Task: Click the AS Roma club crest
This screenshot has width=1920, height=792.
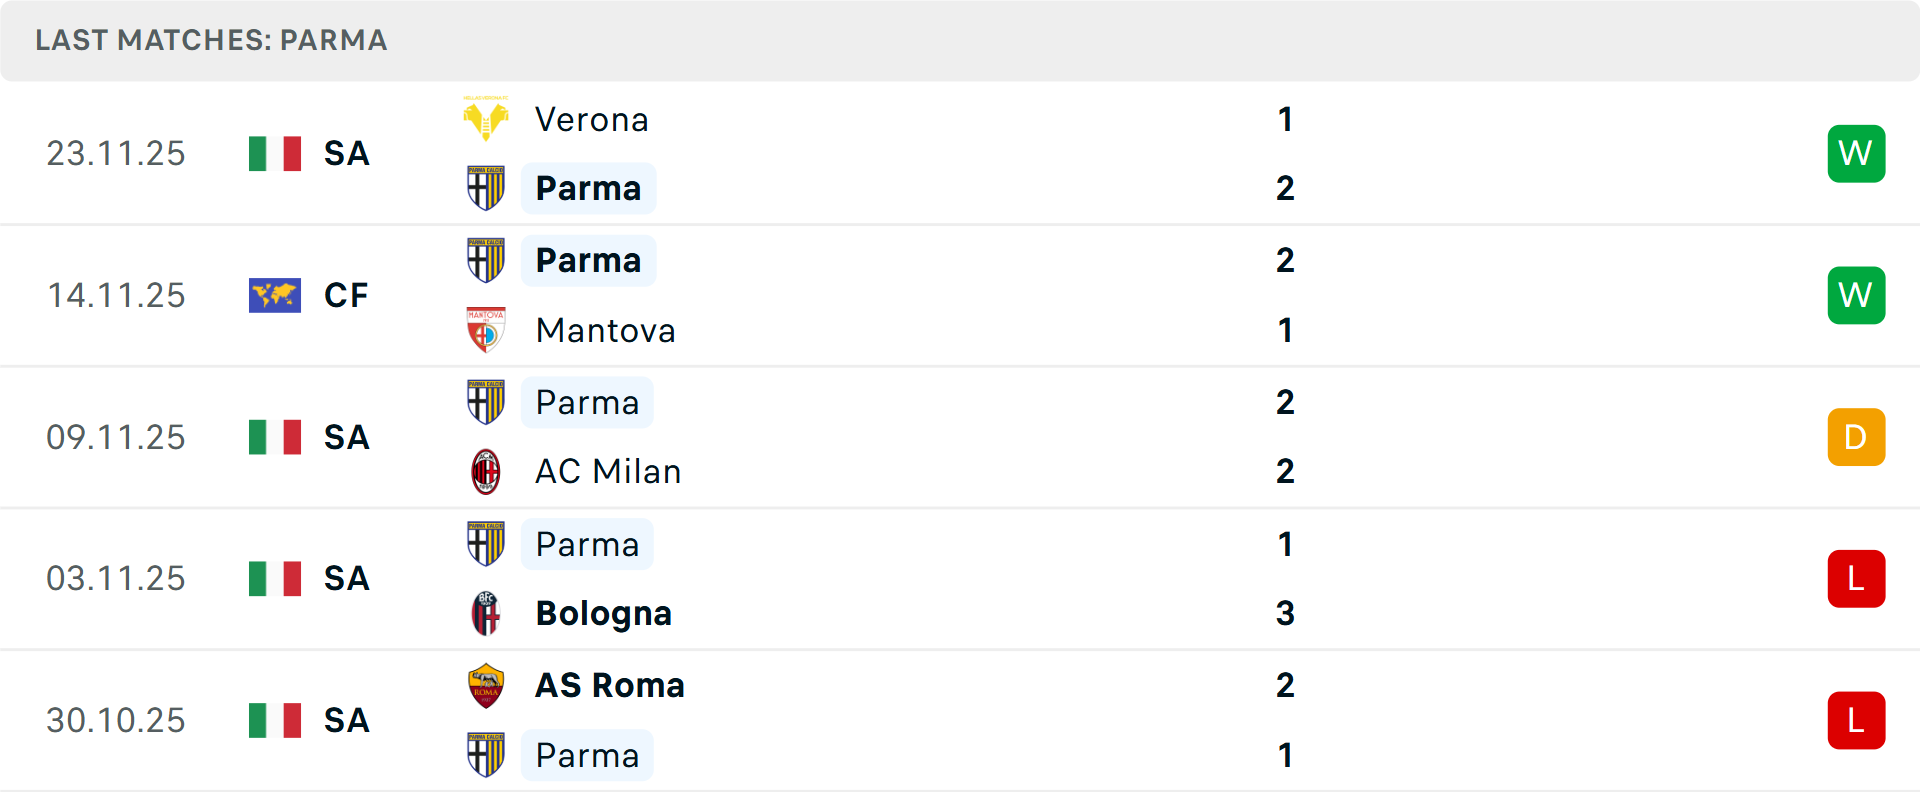Action: coord(486,686)
